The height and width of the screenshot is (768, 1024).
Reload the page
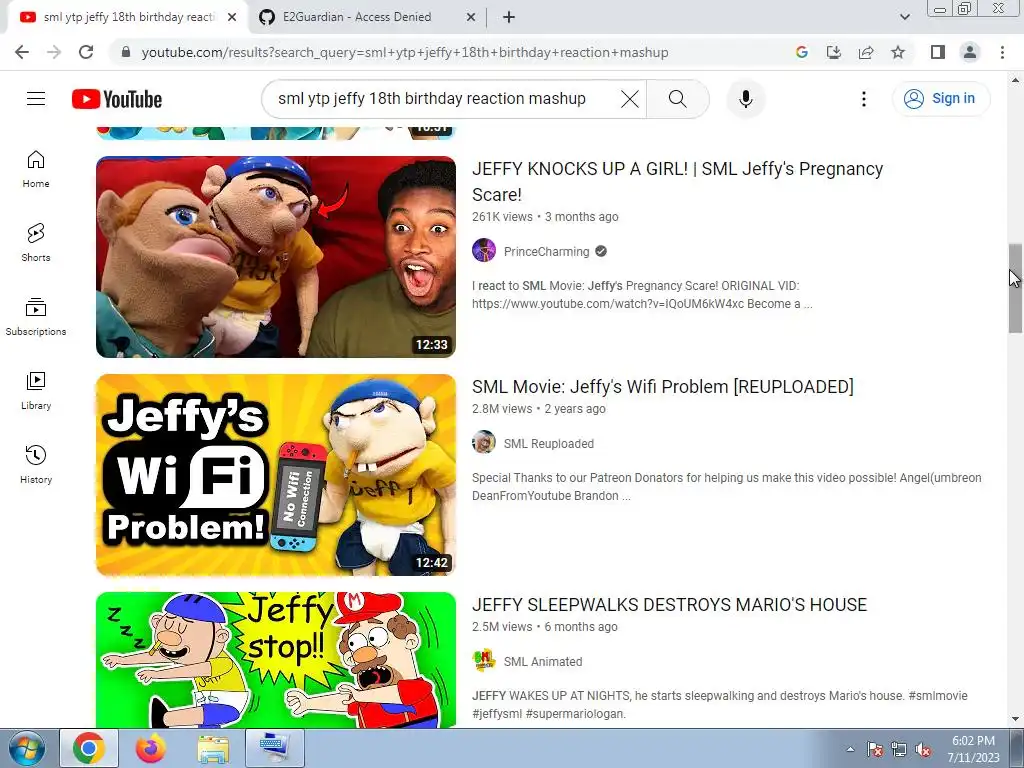tap(86, 52)
